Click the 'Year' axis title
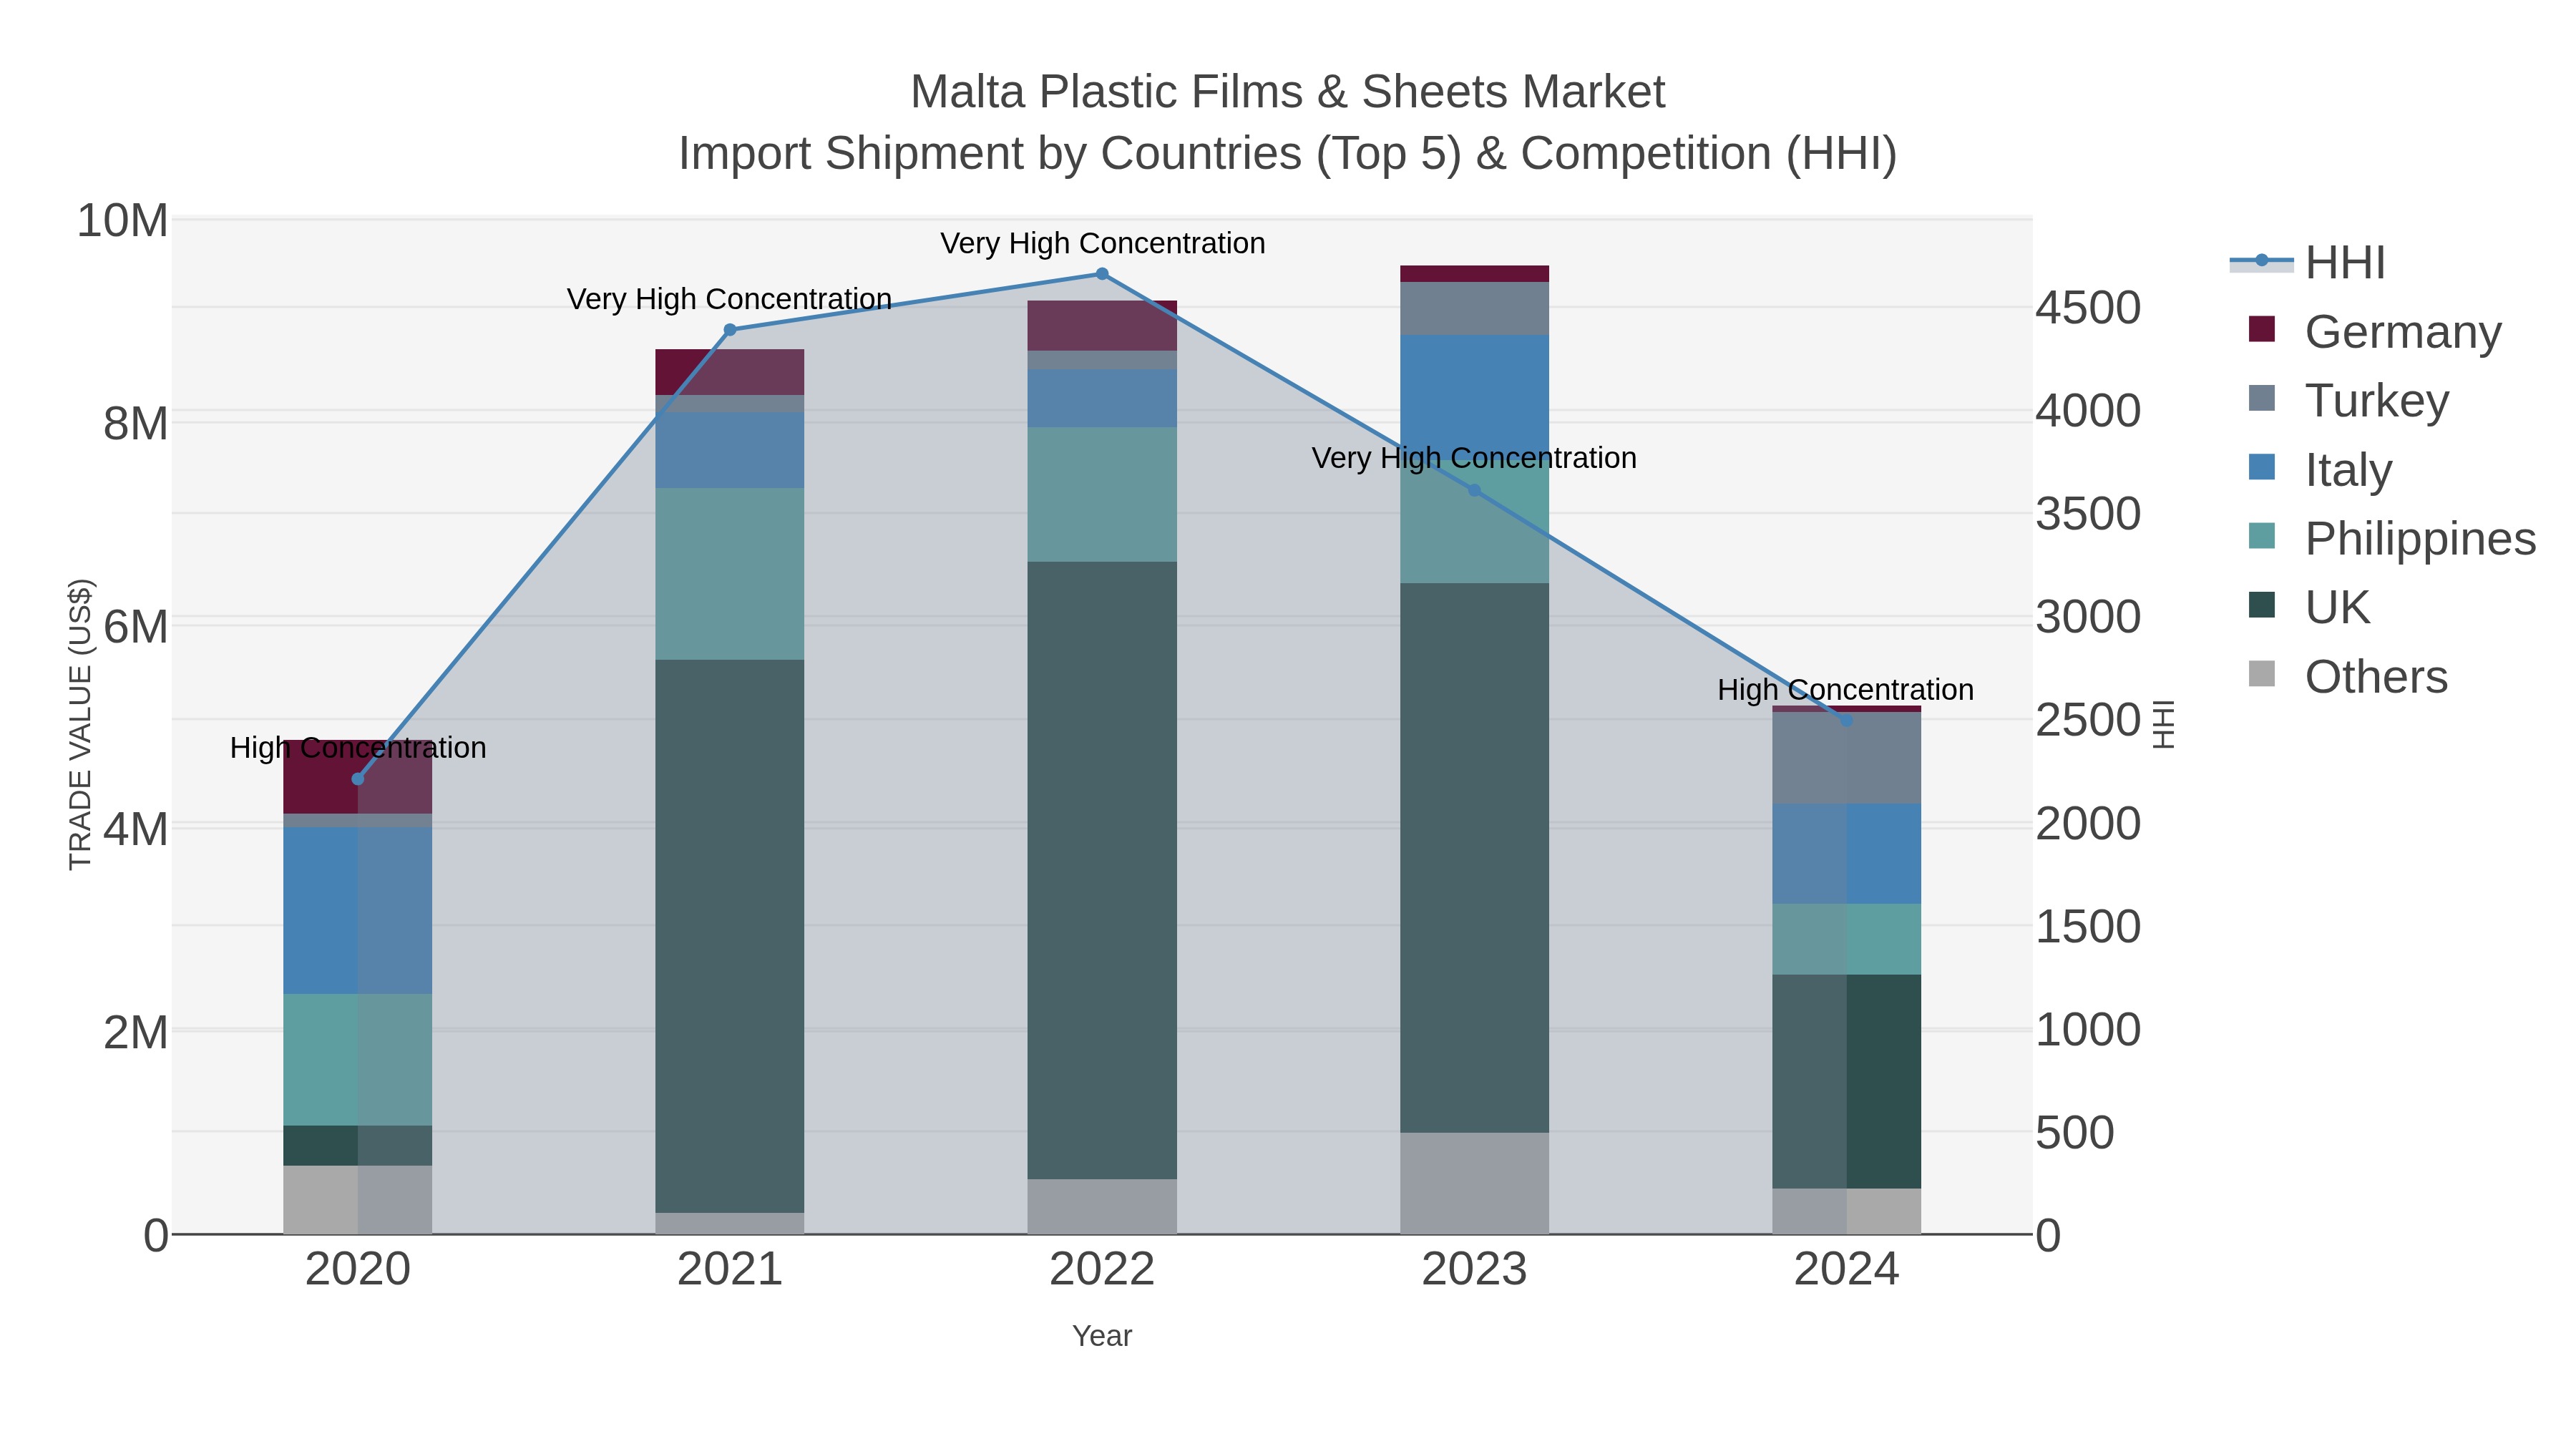 [1102, 1336]
